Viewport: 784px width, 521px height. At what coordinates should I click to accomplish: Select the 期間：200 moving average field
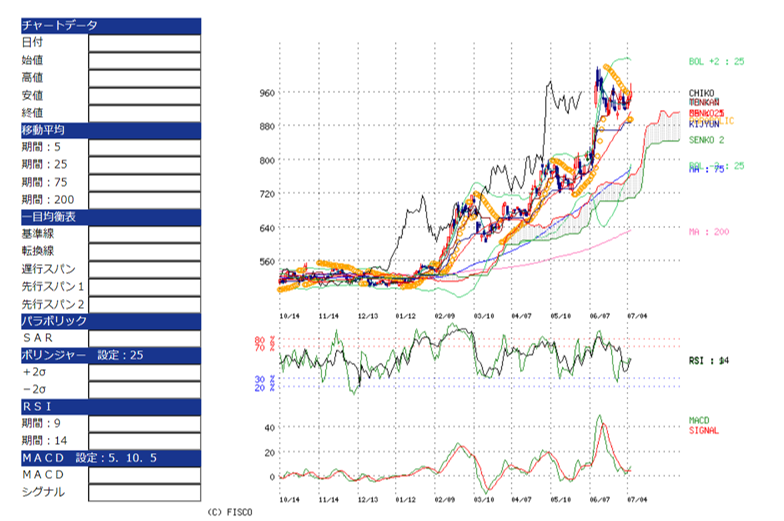[144, 200]
